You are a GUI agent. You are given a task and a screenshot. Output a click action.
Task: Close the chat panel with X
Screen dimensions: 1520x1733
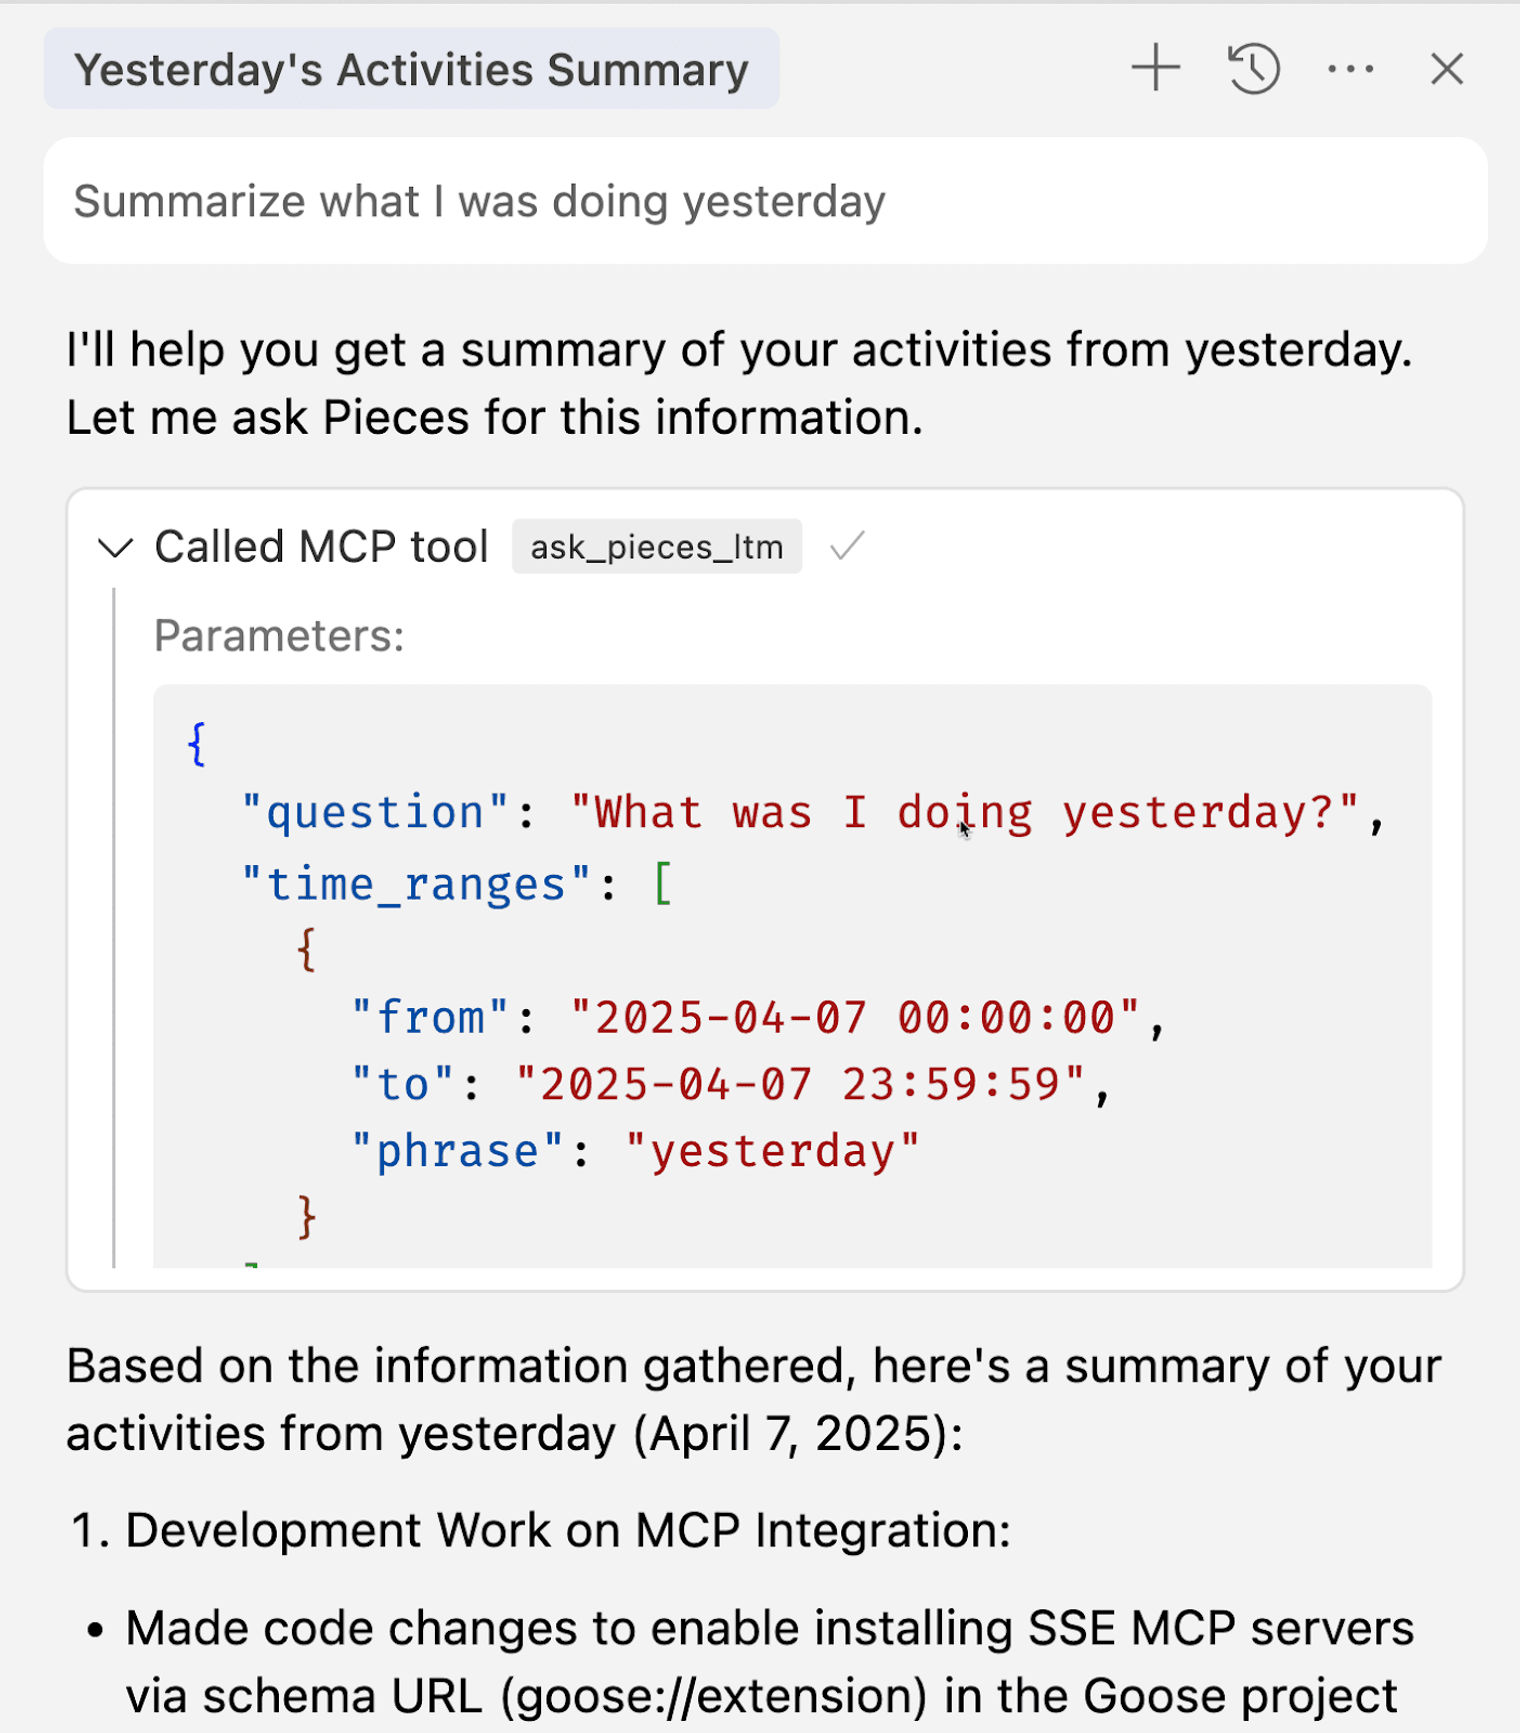[1446, 69]
